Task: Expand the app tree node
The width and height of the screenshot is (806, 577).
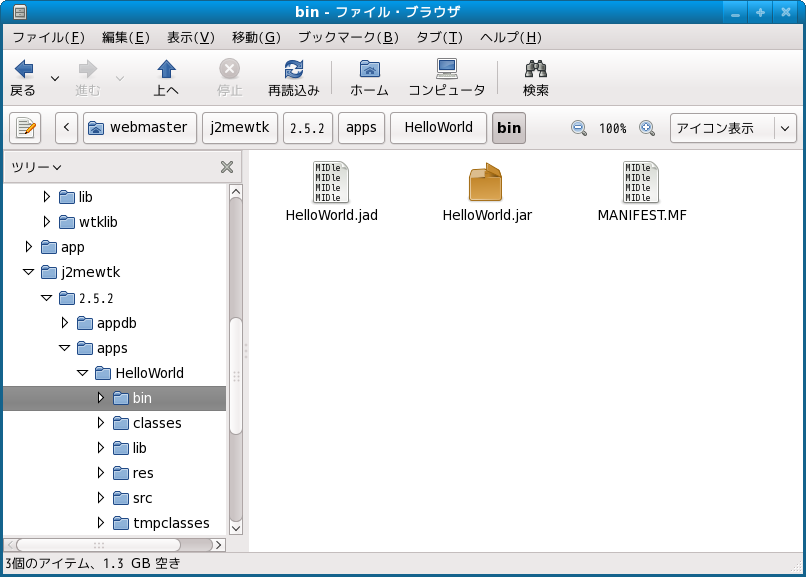Action: [x=28, y=247]
